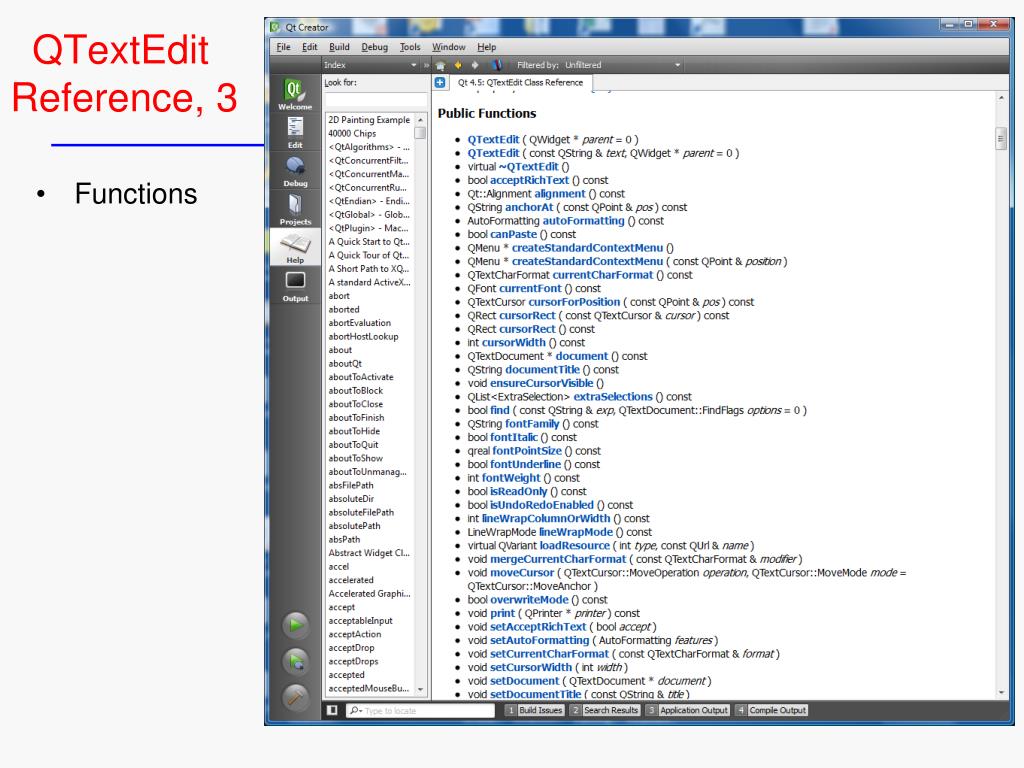Screen dimensions: 1024x768
Task: Follow the createStandardContextMenu() link without arguments
Action: (587, 248)
